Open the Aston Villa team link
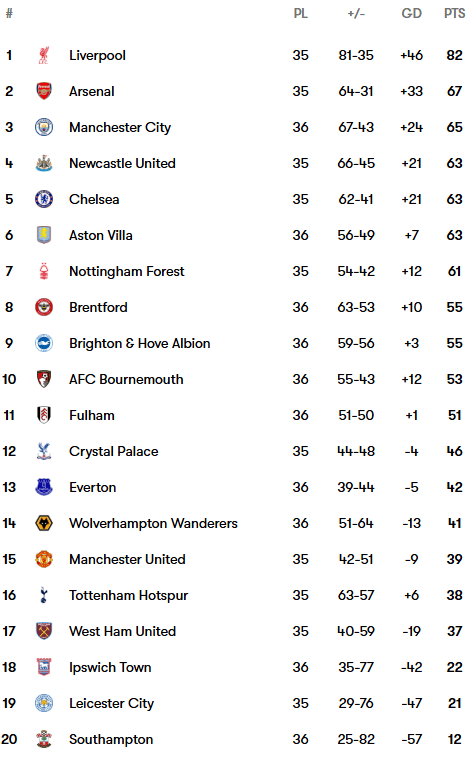This screenshot has height=767, width=476. pyautogui.click(x=101, y=235)
